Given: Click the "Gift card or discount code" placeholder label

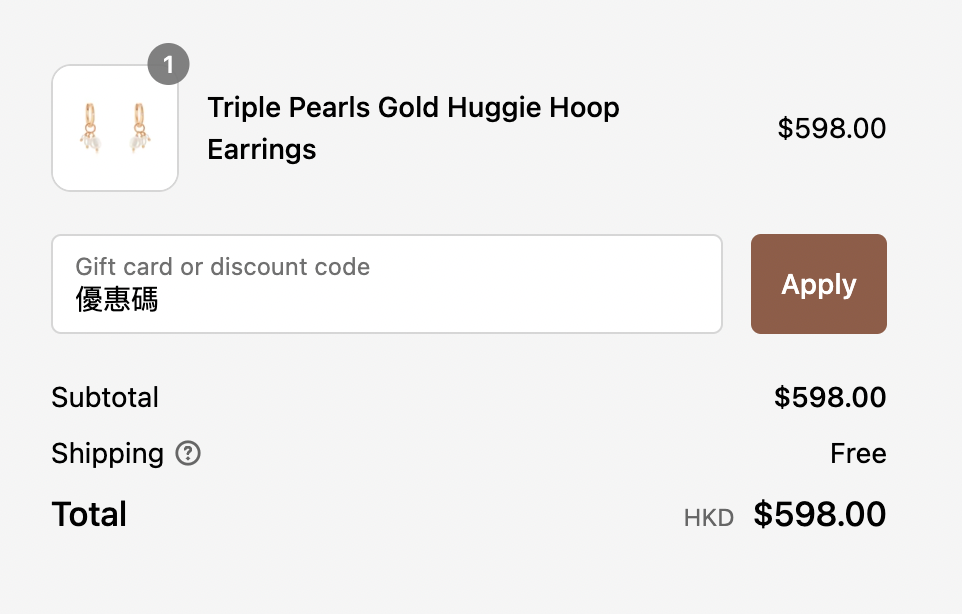Looking at the screenshot, I should (x=223, y=267).
